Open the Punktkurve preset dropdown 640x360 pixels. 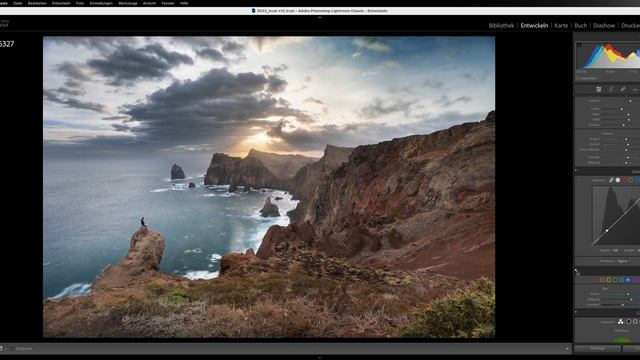coord(624,261)
